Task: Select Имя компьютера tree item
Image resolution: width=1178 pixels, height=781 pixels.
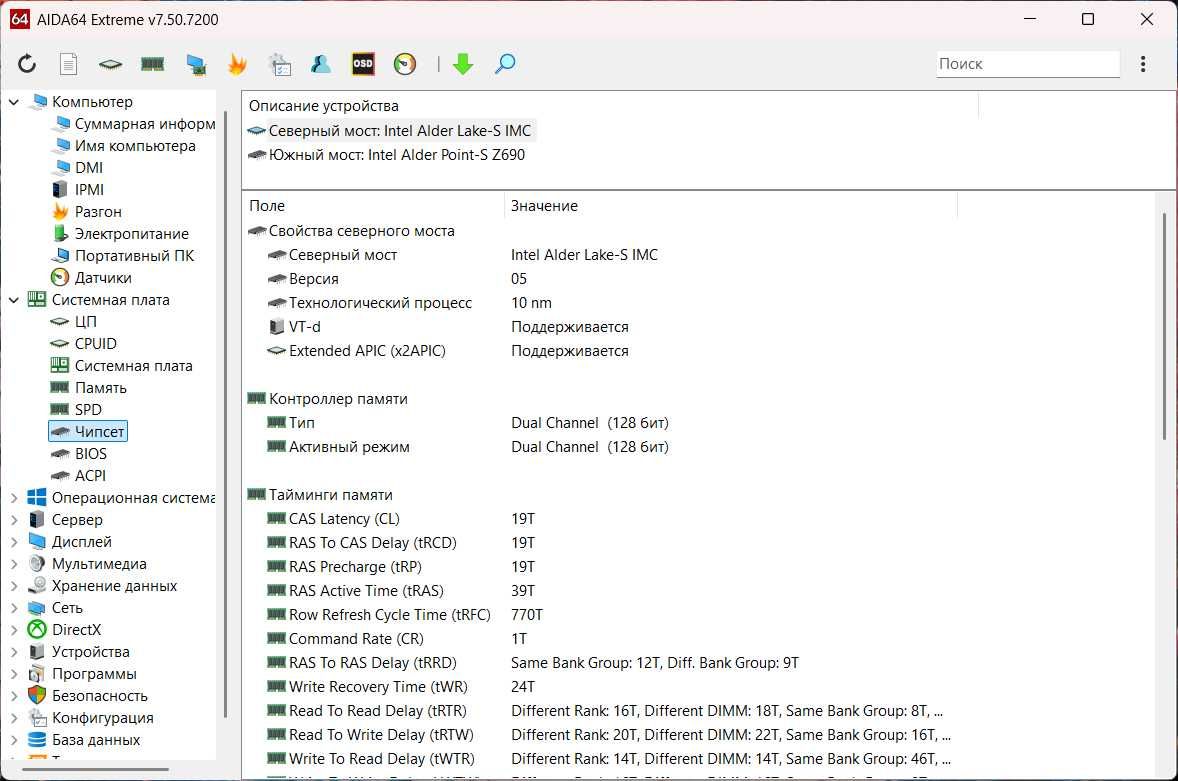Action: [124, 146]
